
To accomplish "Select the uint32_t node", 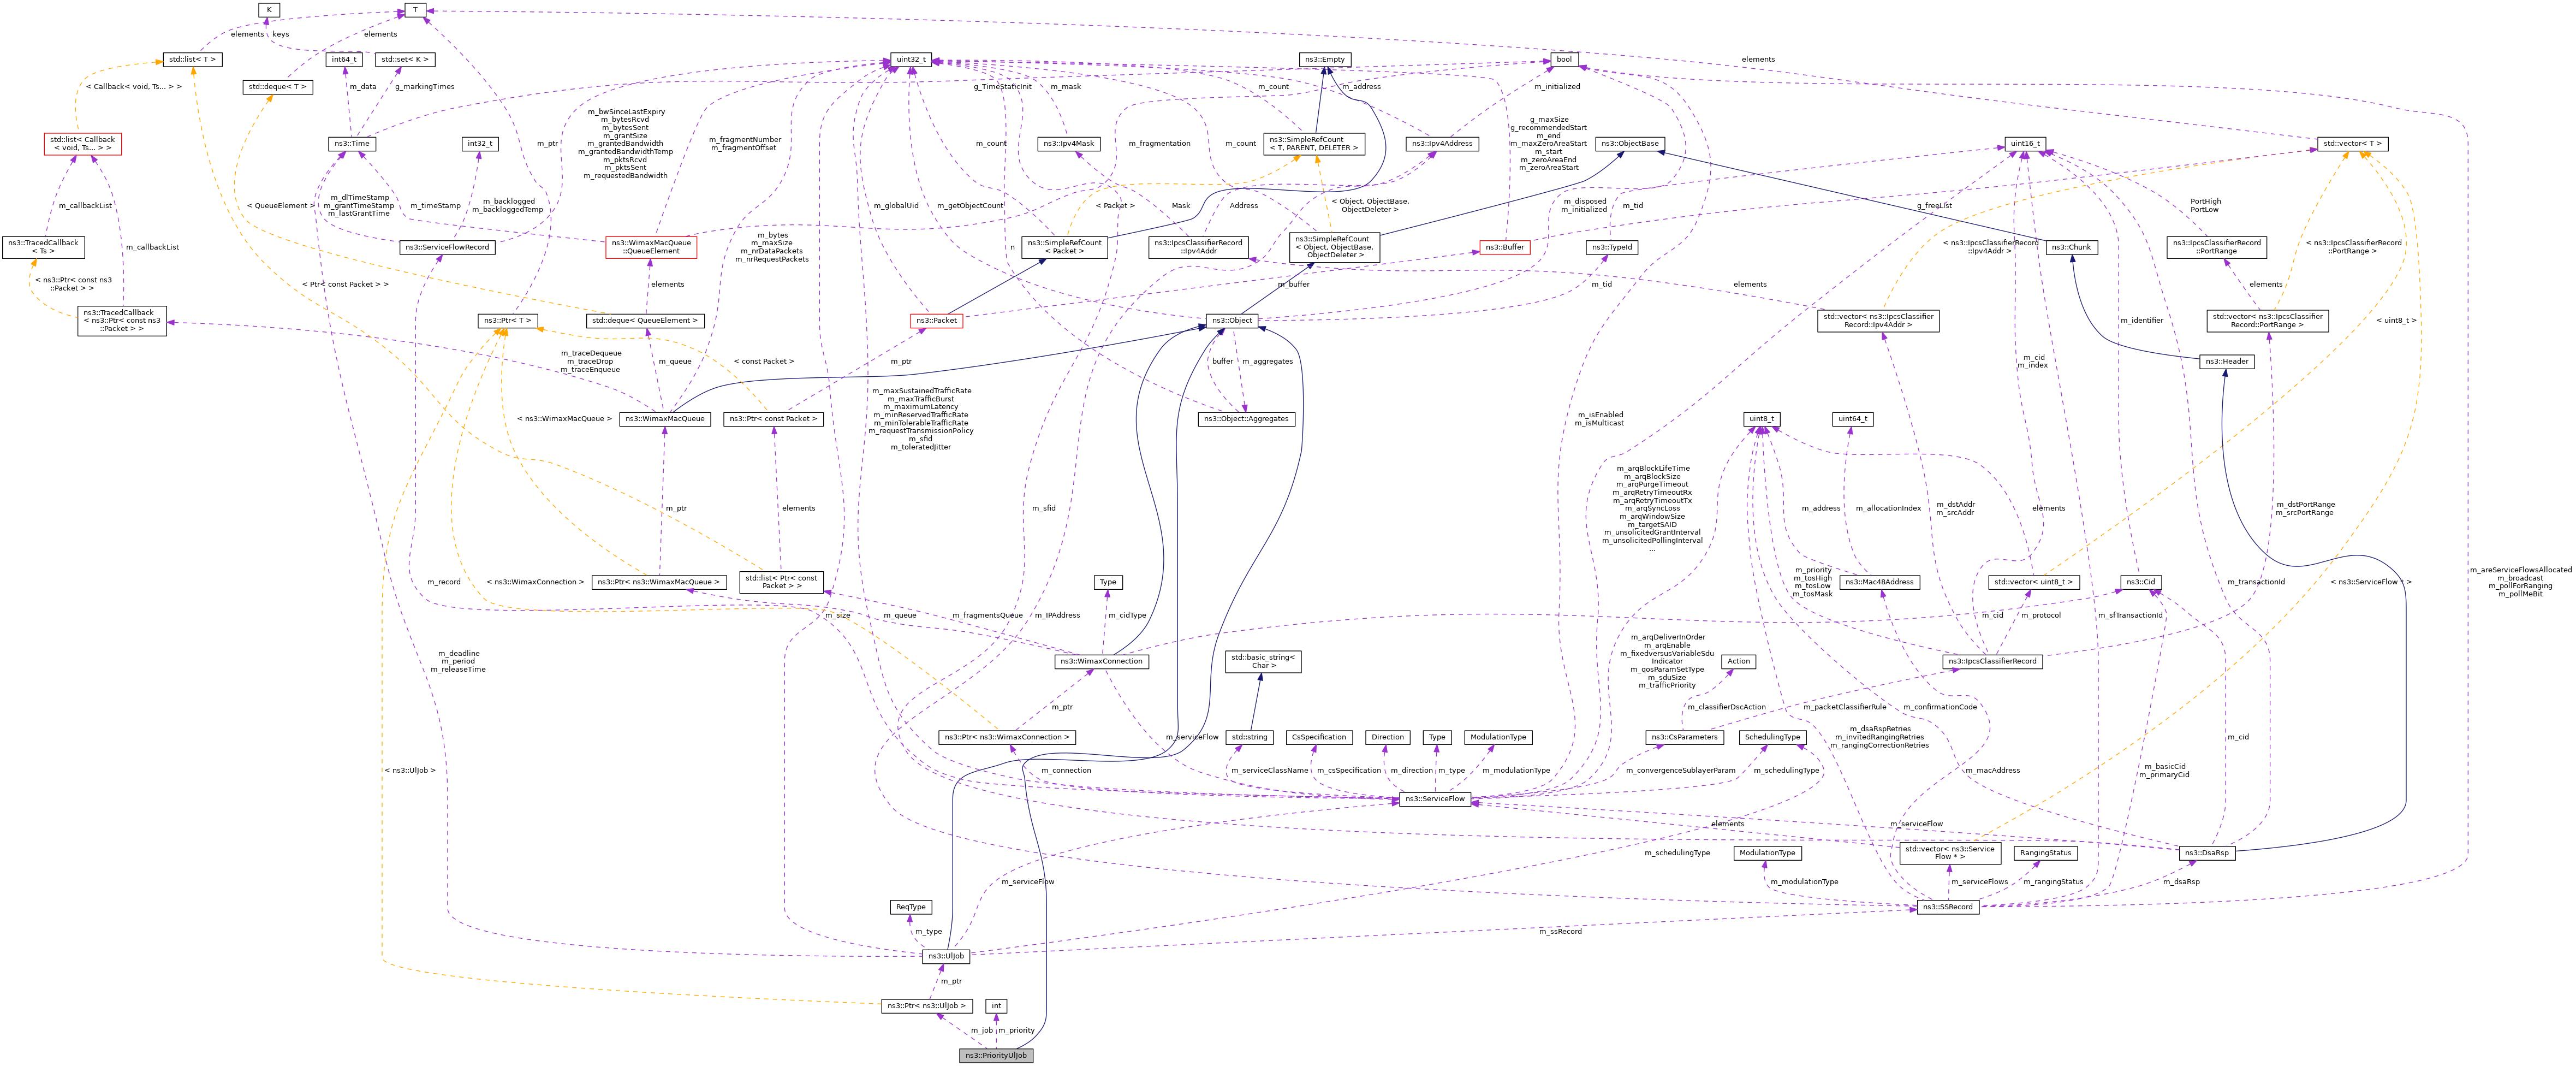I will [x=911, y=60].
